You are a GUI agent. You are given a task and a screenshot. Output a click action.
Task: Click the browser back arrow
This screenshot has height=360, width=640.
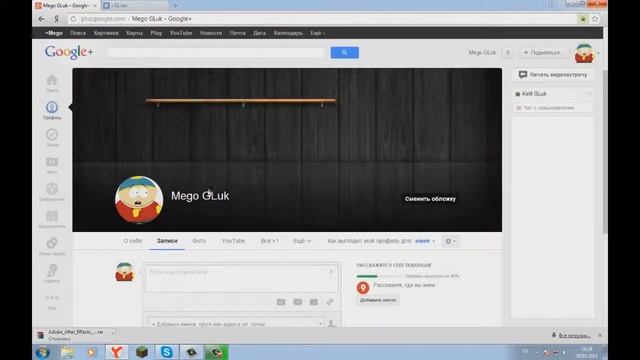(x=42, y=19)
